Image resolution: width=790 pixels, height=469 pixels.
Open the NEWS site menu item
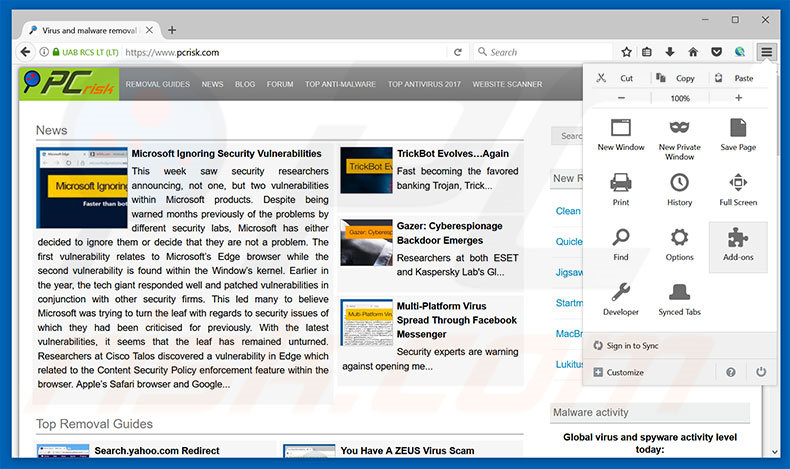212,84
